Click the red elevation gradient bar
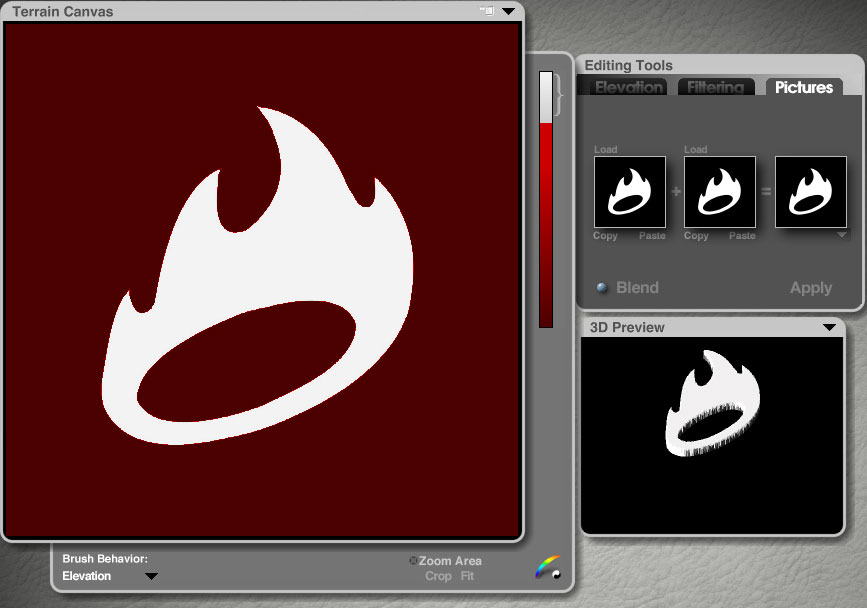Screen dimensions: 867x608 [x=546, y=199]
